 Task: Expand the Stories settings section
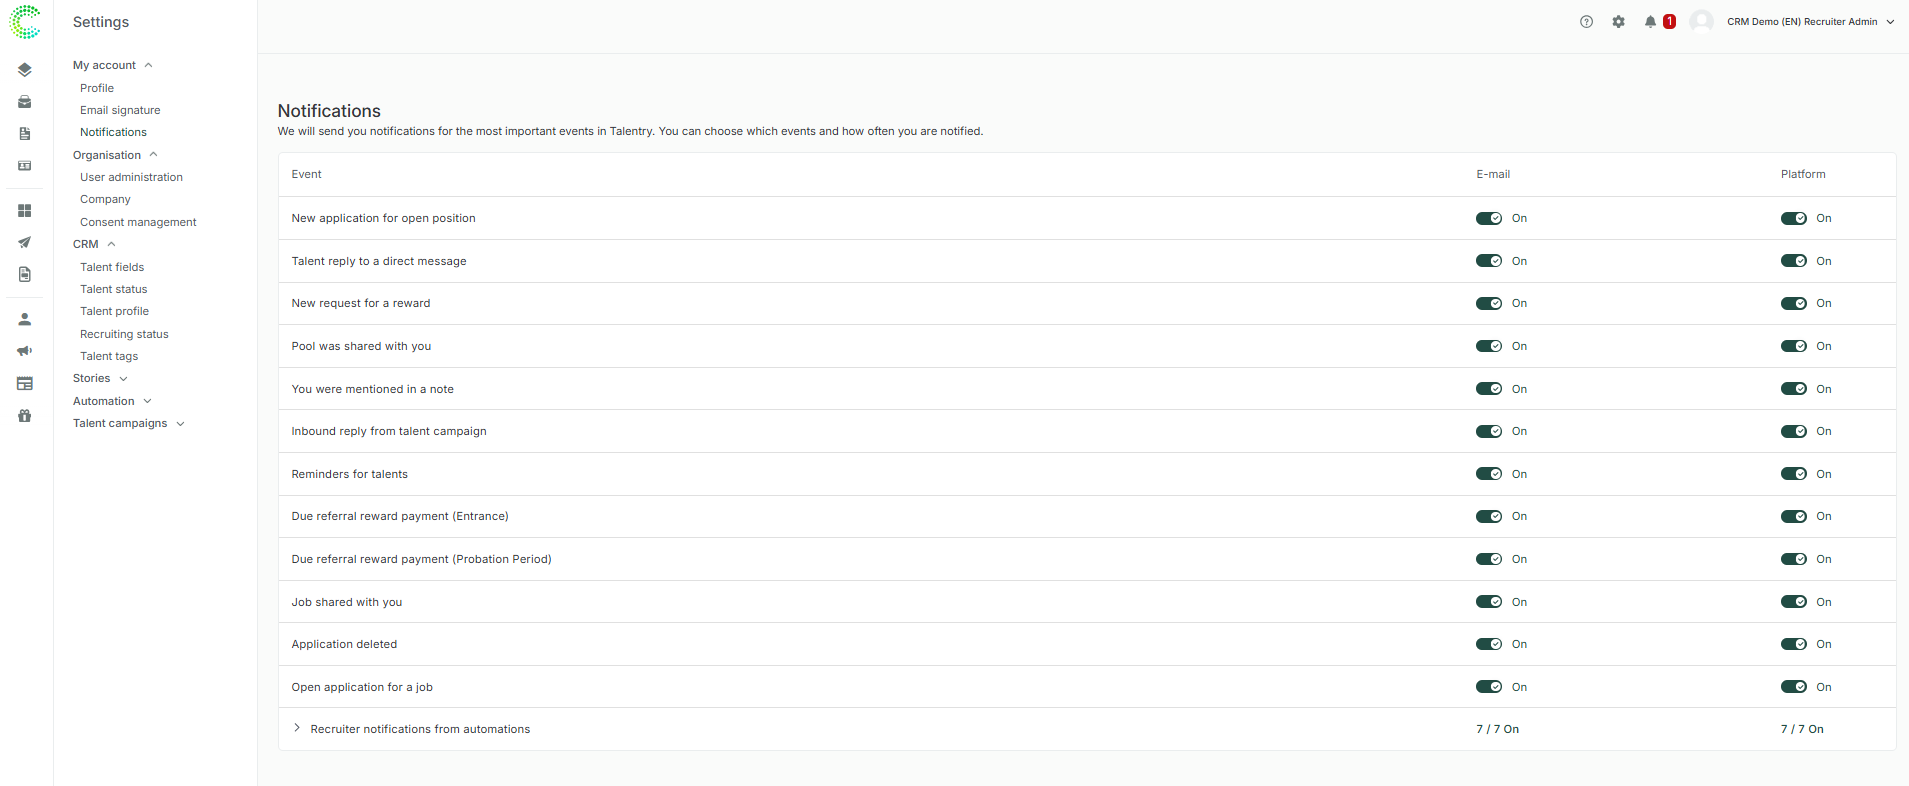[x=100, y=379]
